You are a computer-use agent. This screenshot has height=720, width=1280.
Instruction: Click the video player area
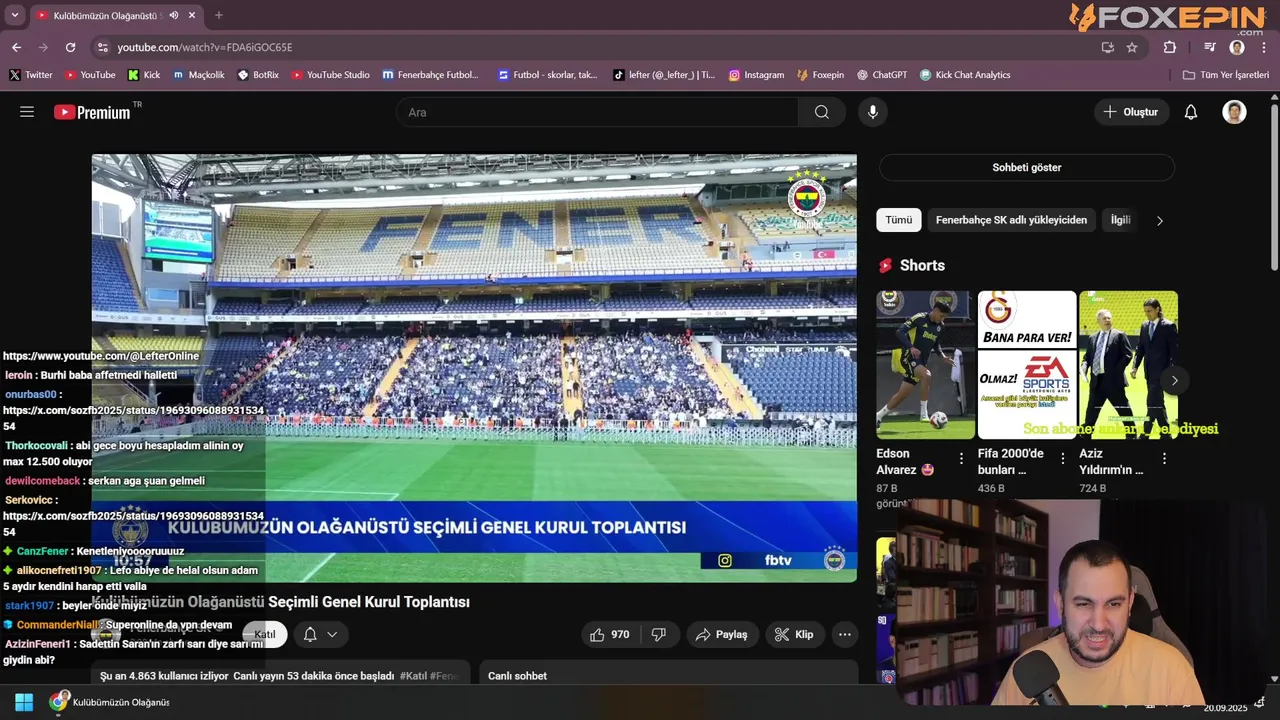tap(474, 367)
